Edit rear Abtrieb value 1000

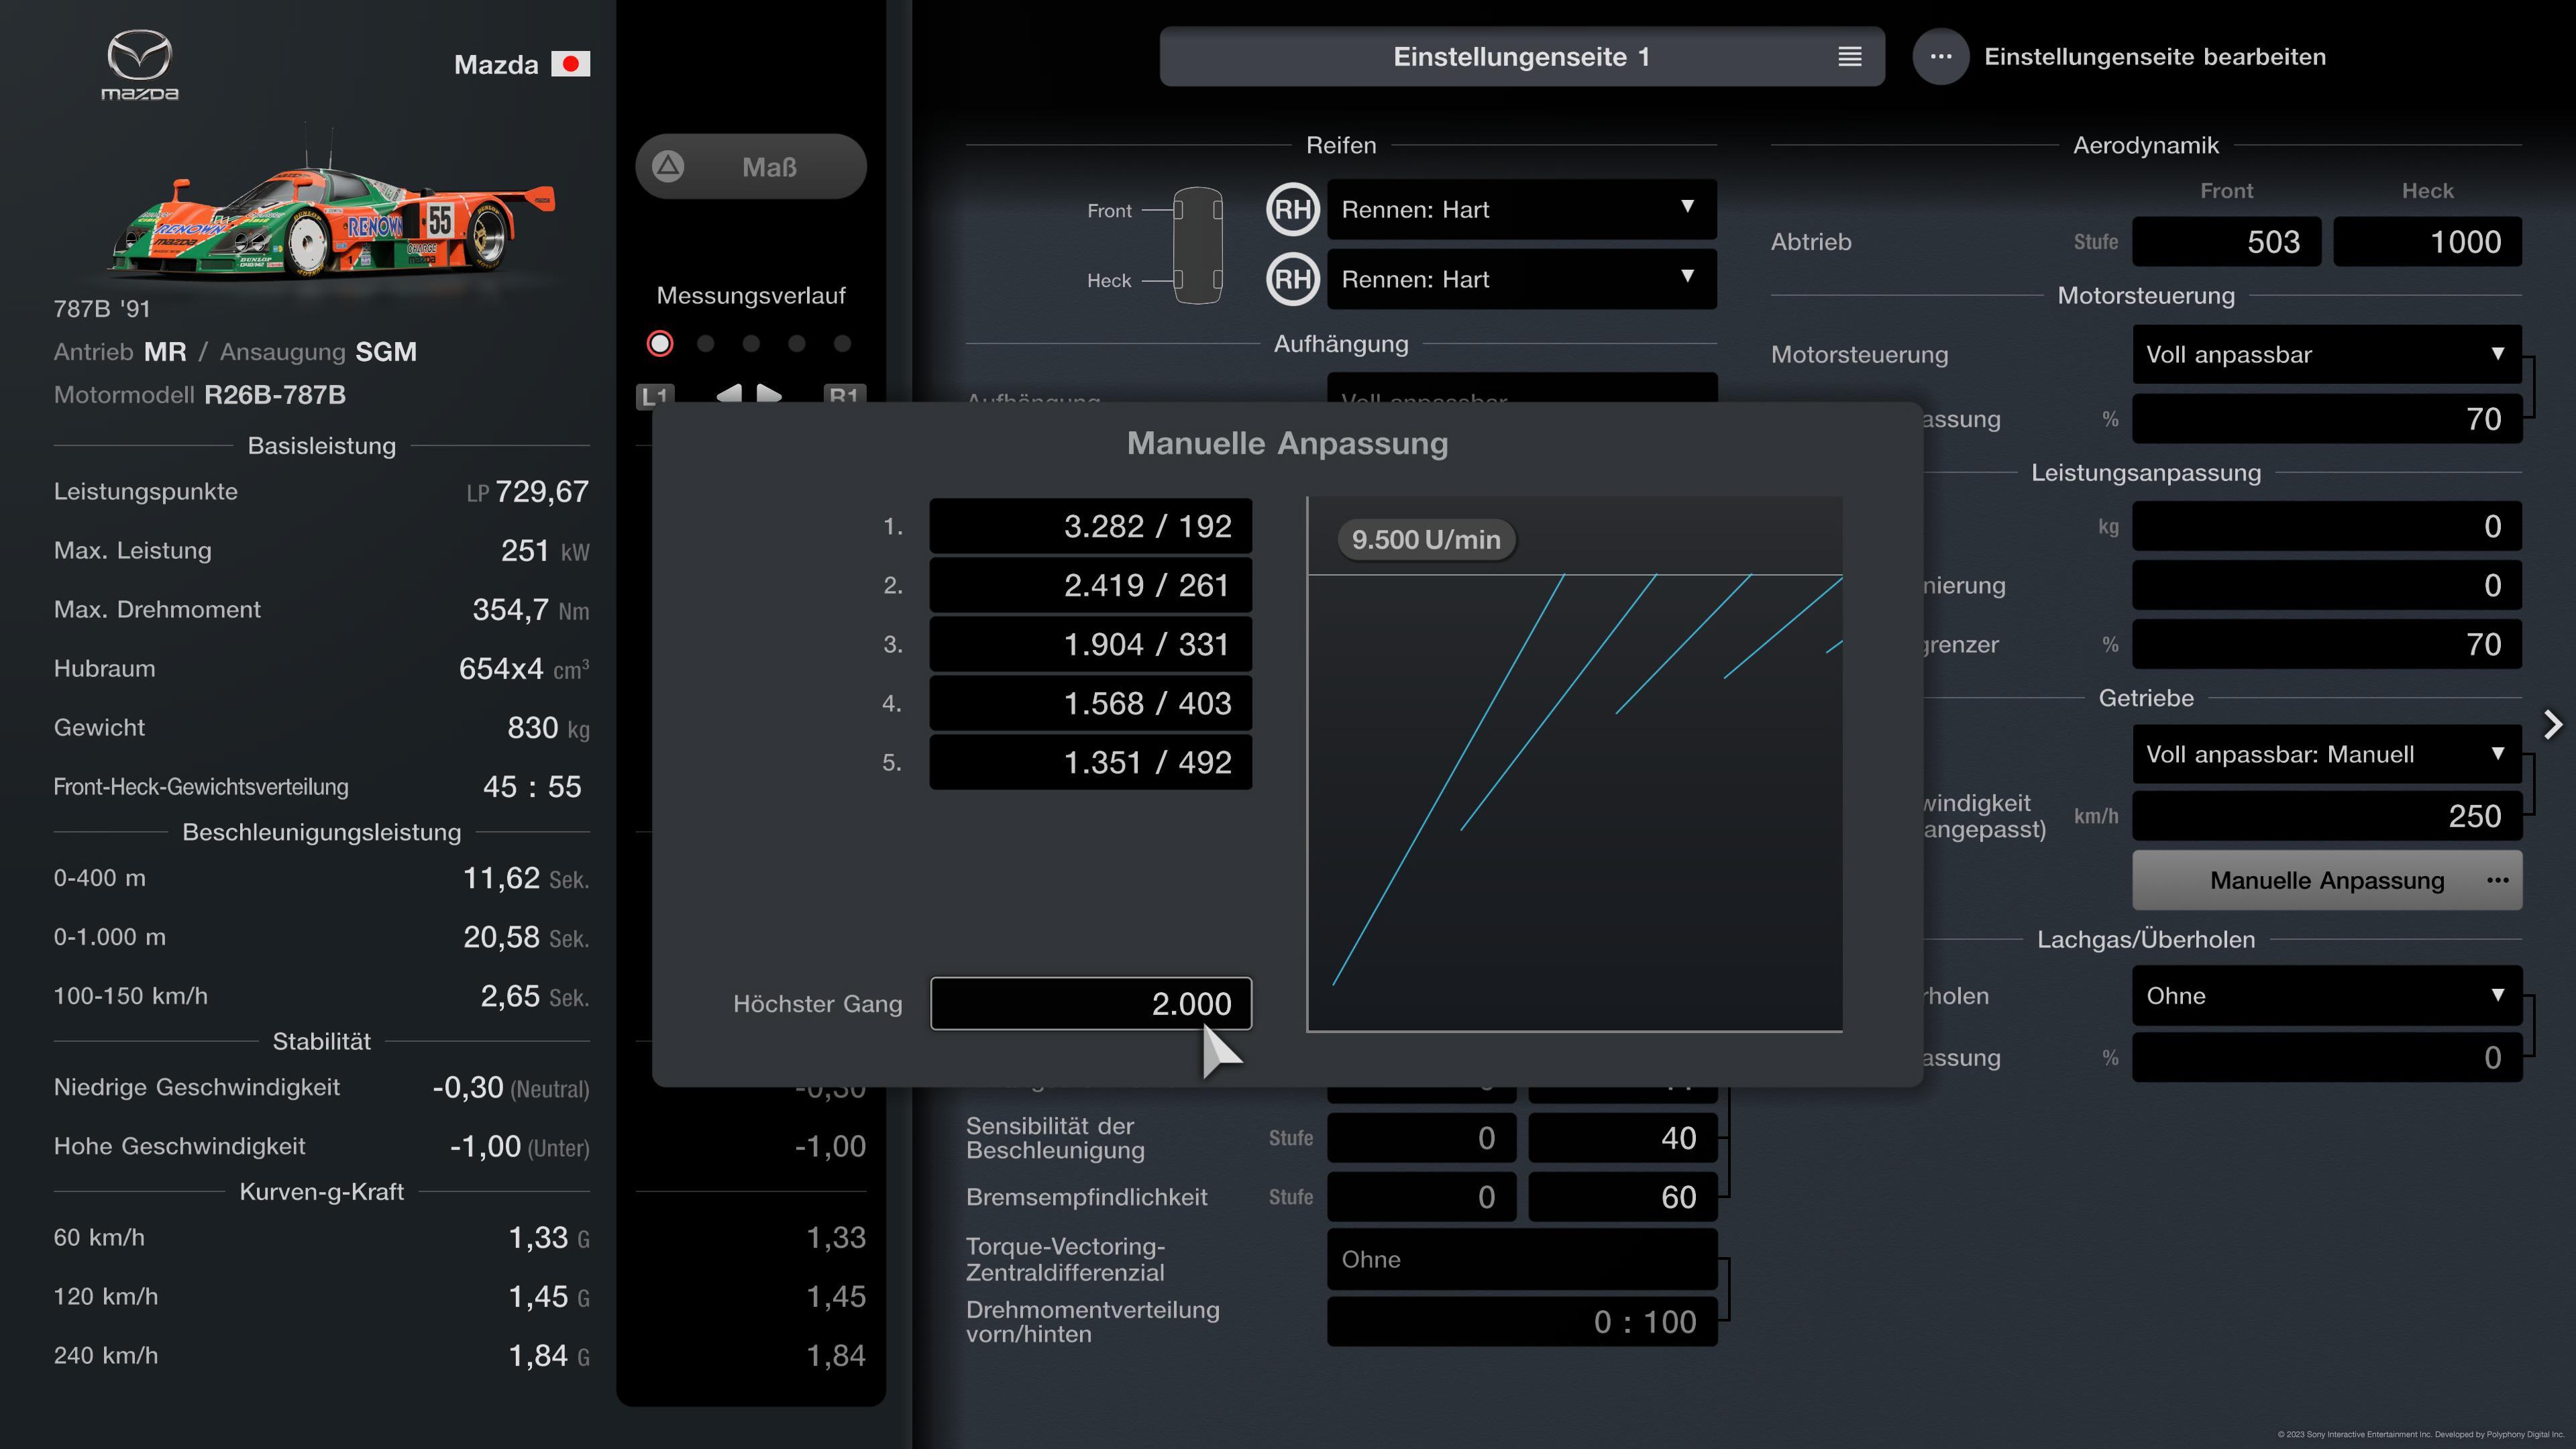[x=2427, y=242]
